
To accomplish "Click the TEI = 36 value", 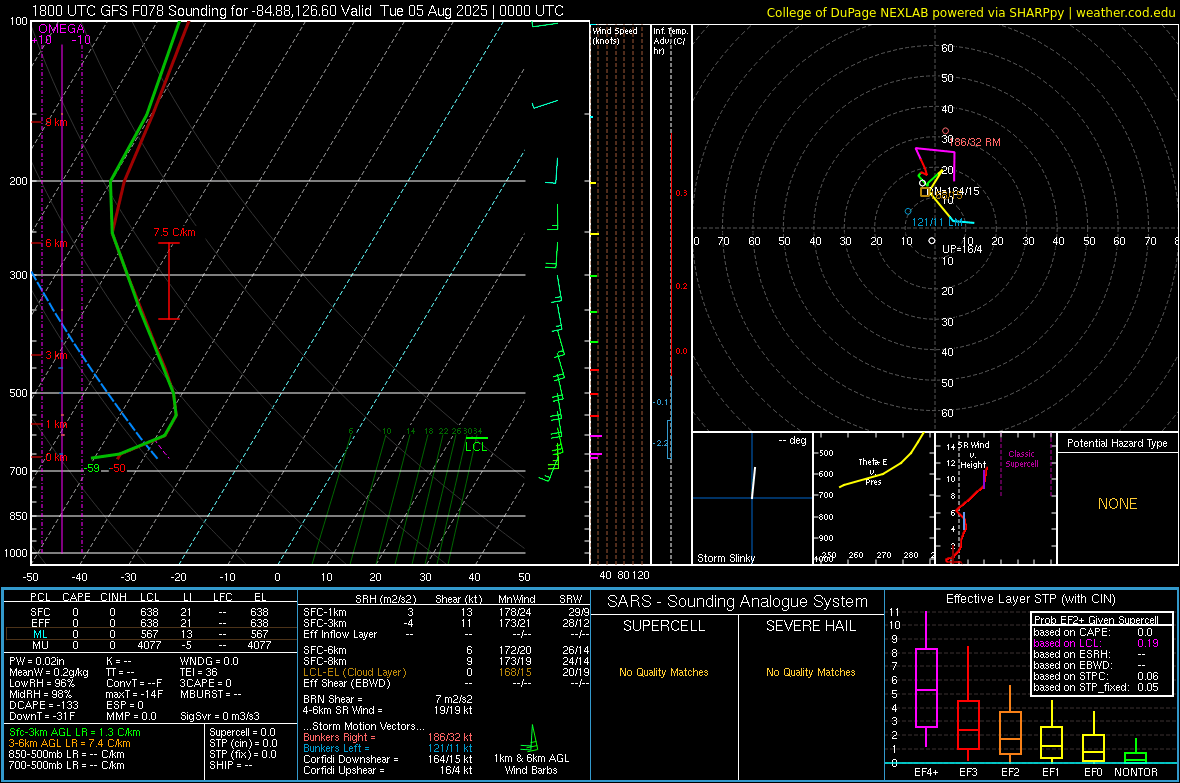I will (199, 672).
